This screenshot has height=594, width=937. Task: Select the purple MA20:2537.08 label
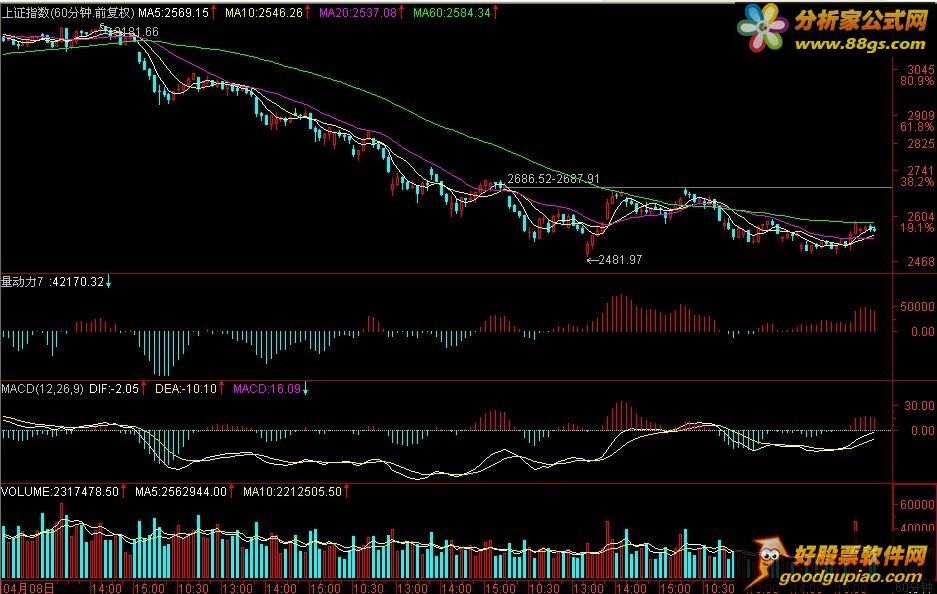357,13
